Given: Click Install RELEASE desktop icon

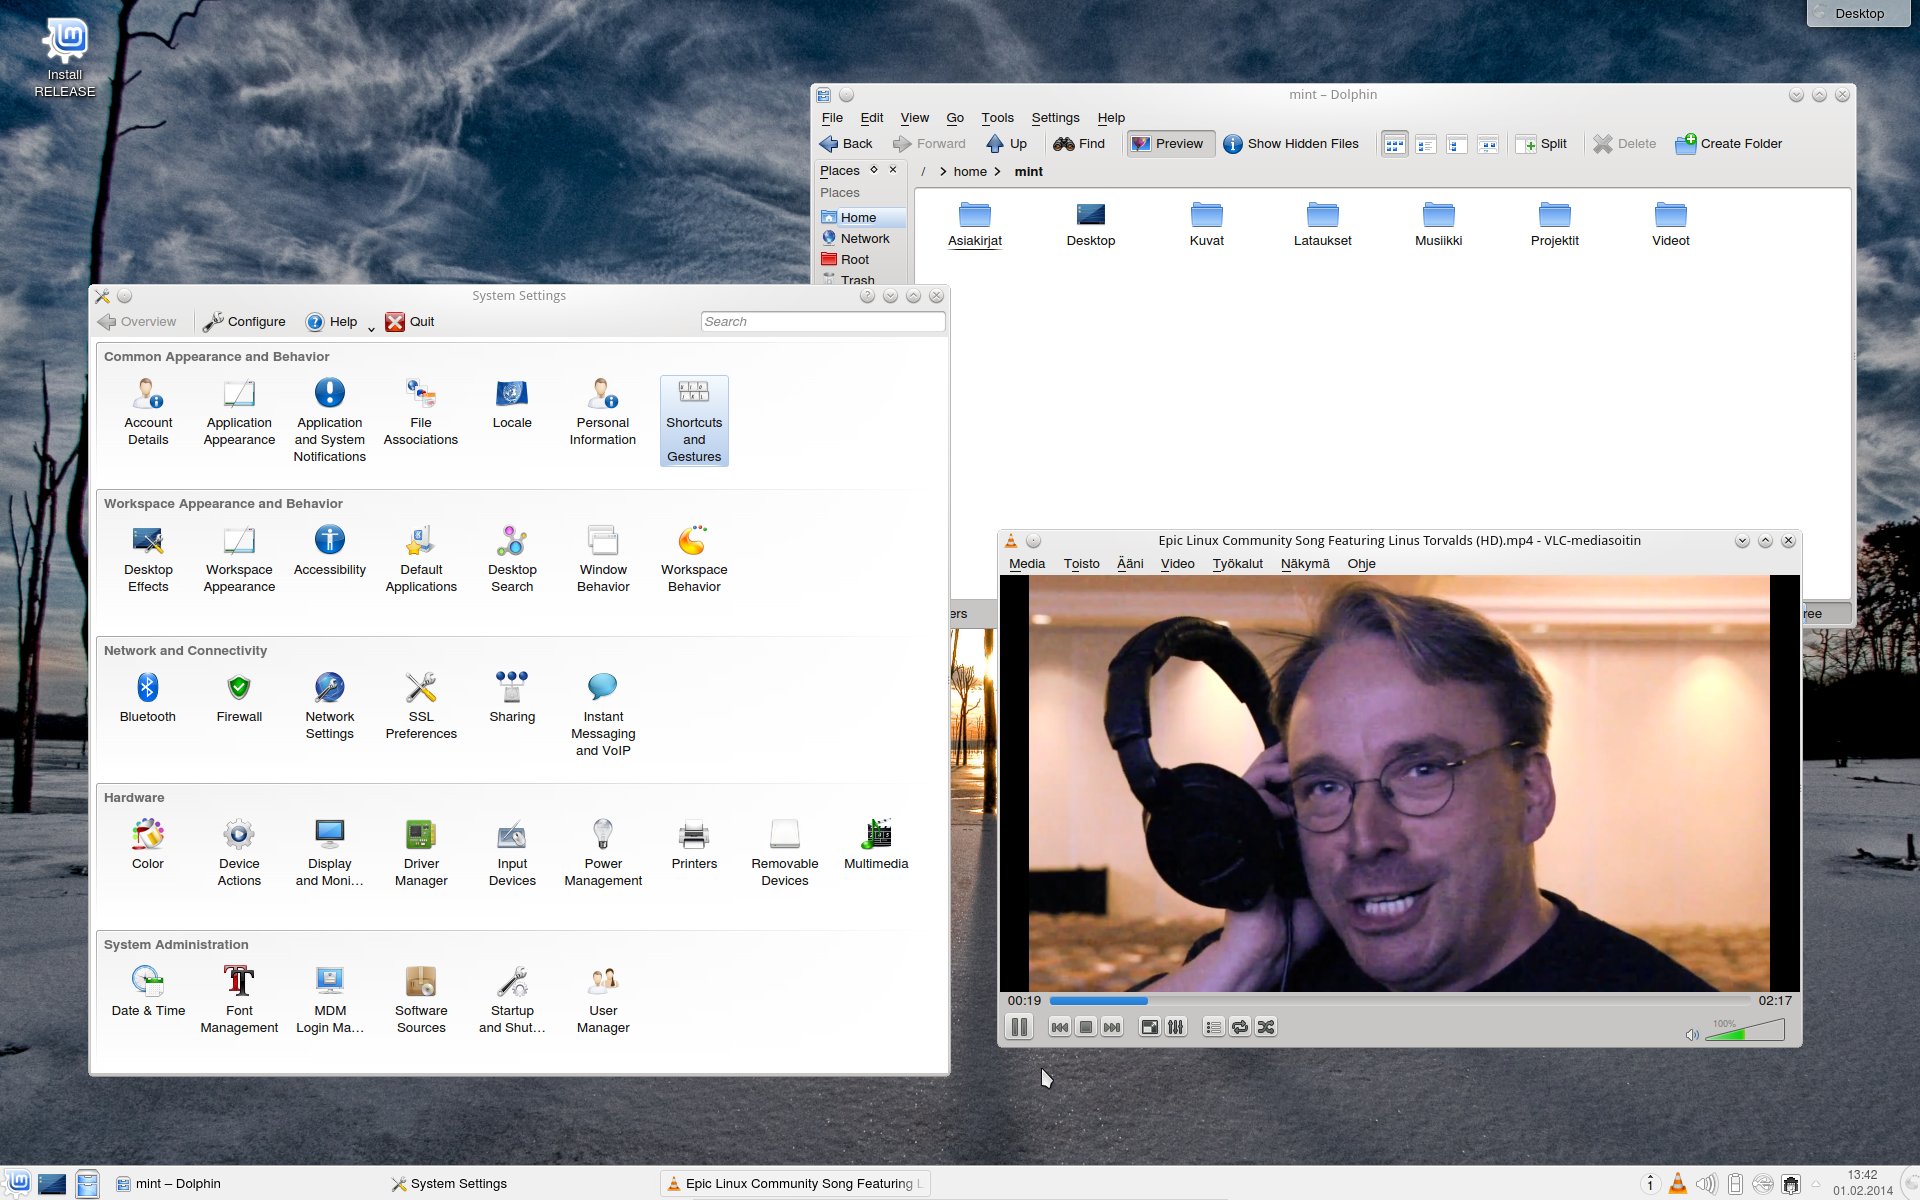Looking at the screenshot, I should (65, 58).
